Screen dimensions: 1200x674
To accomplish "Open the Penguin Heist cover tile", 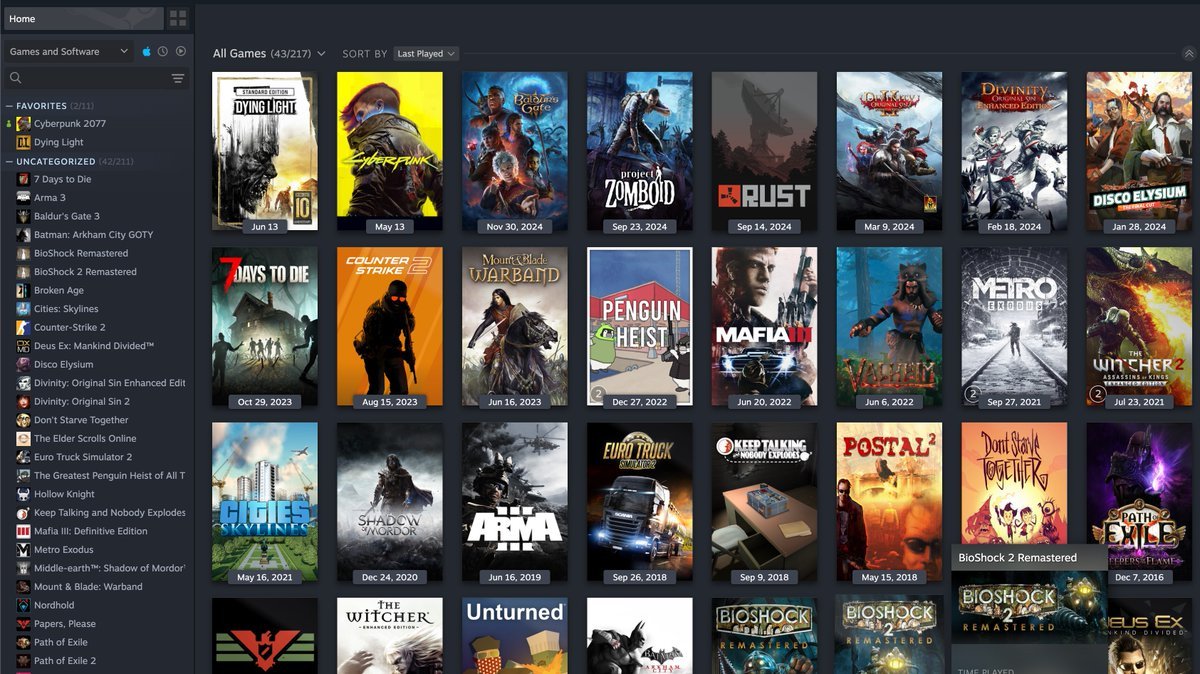I will [x=640, y=327].
